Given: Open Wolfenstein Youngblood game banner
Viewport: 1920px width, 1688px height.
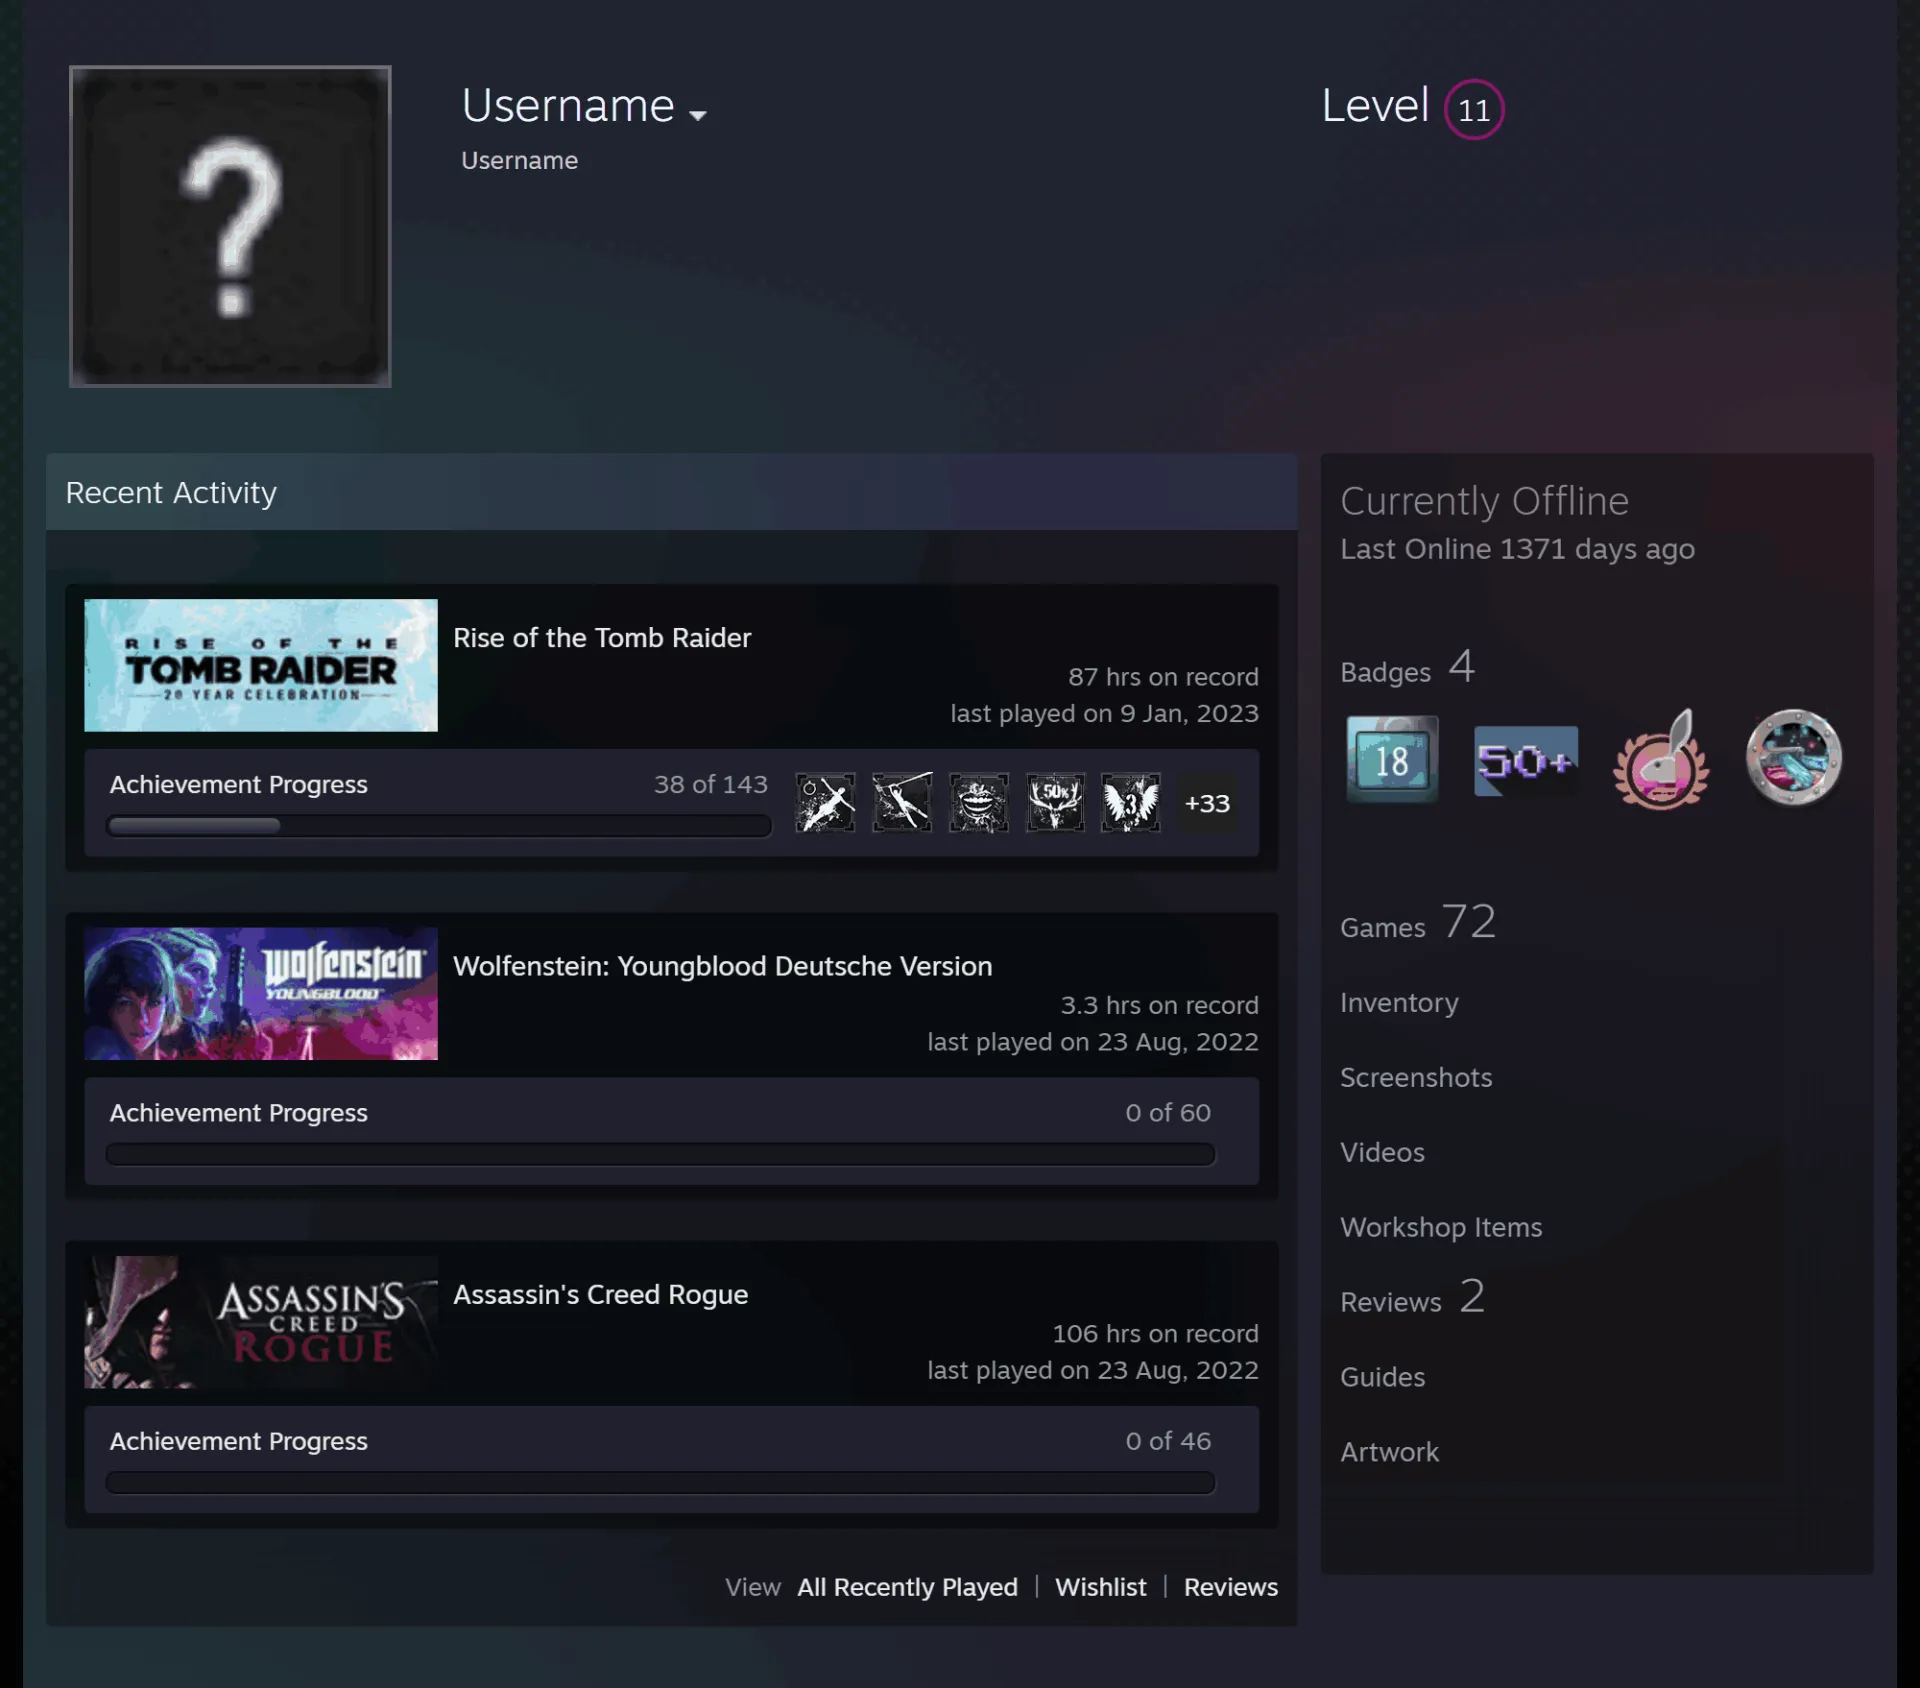Looking at the screenshot, I should coord(261,993).
